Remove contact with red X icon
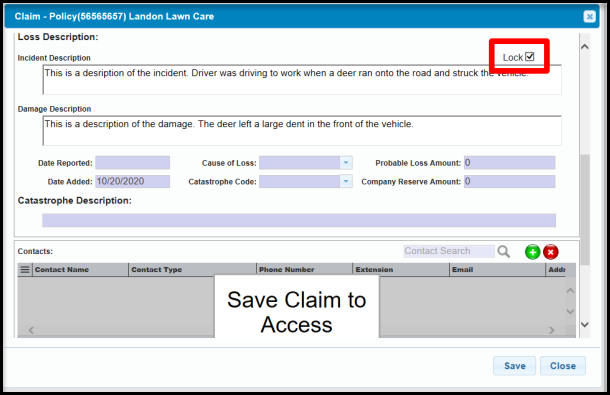Screen dimensions: 610x395 [x=550, y=252]
